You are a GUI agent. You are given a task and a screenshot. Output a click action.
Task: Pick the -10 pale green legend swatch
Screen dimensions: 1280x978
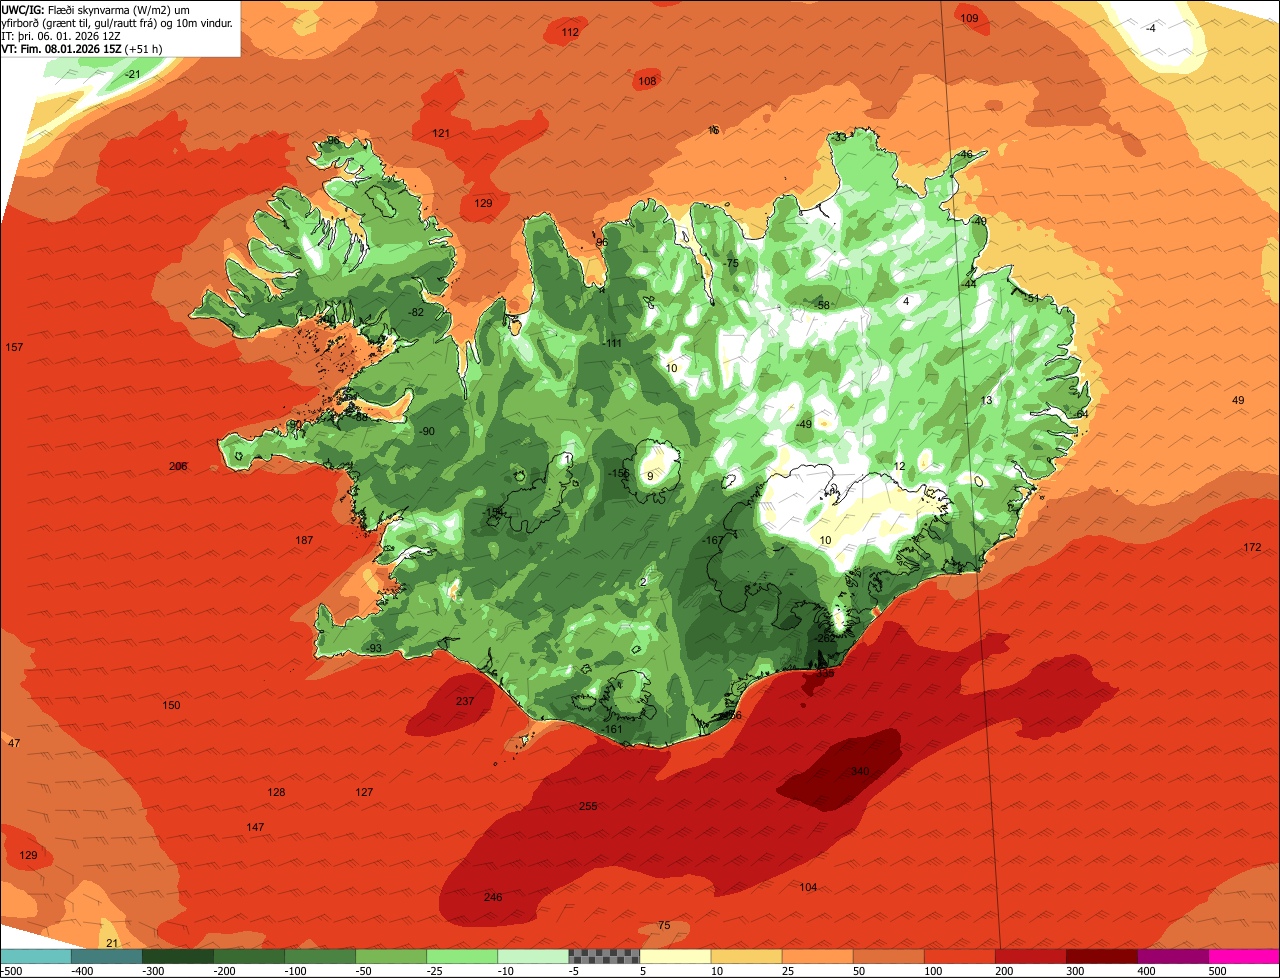[x=532, y=956]
